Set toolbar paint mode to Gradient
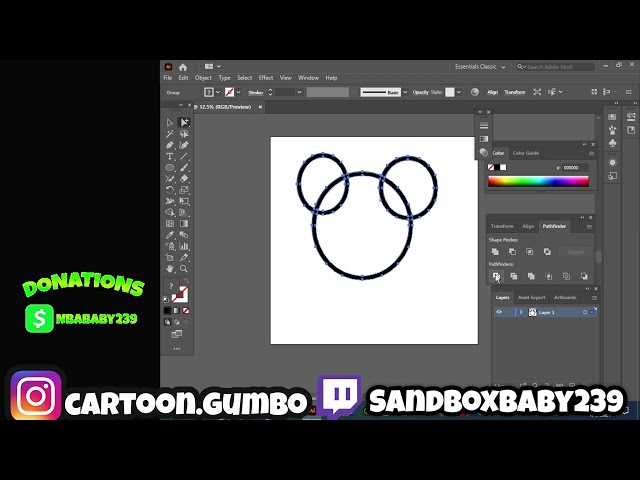Viewport: 640px width, 480px height. pos(176,311)
